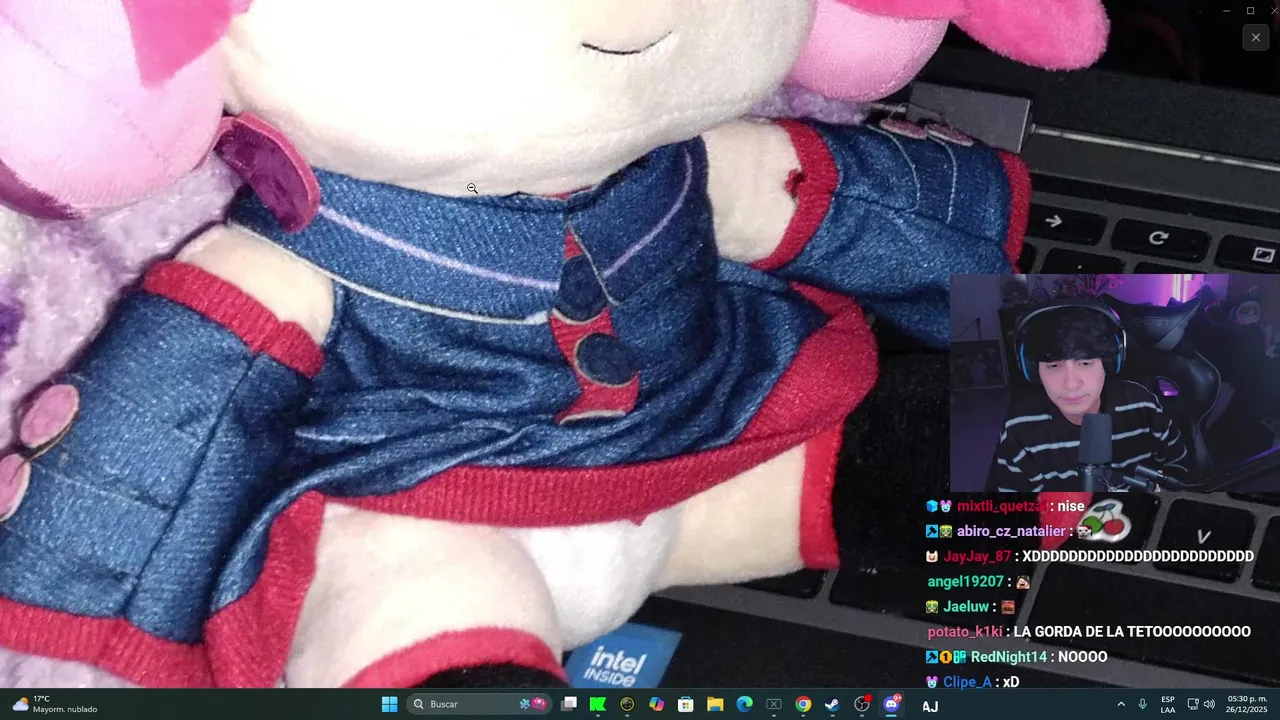Click the microphone tray icon

click(1142, 704)
